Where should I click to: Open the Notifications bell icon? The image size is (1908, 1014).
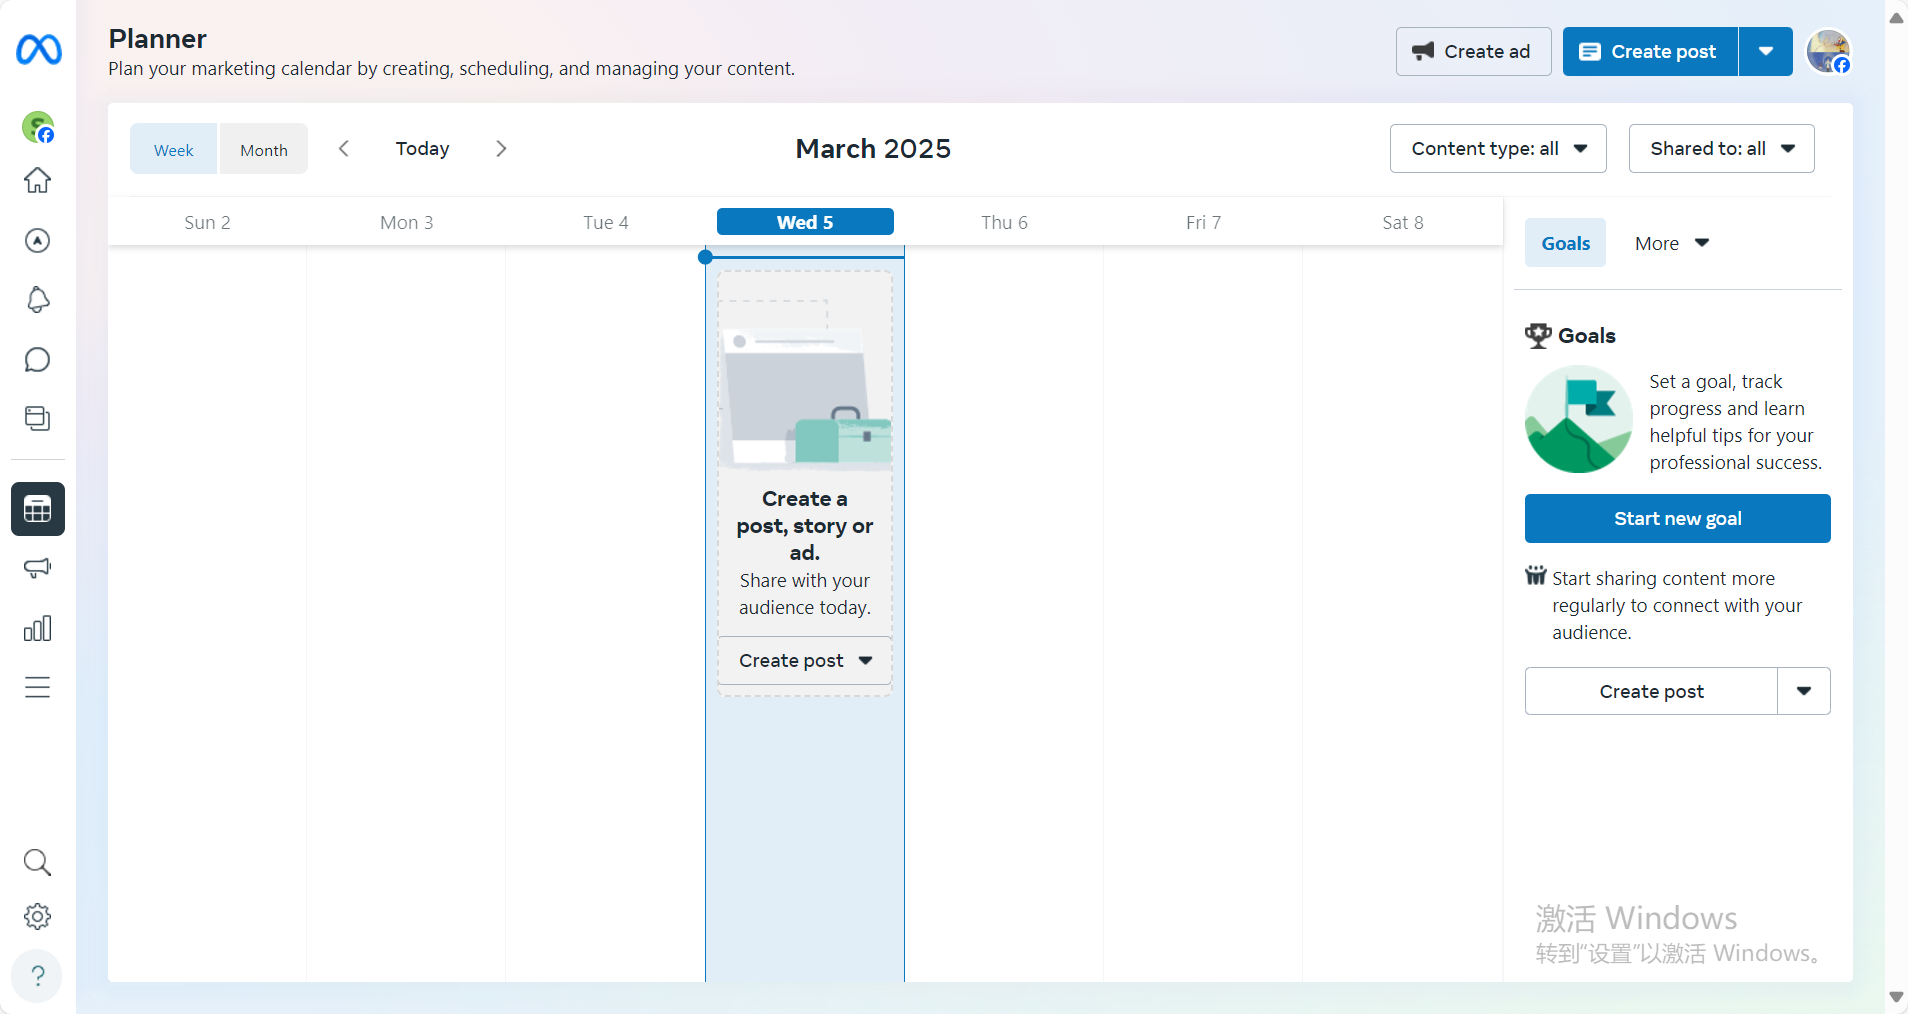tap(37, 300)
